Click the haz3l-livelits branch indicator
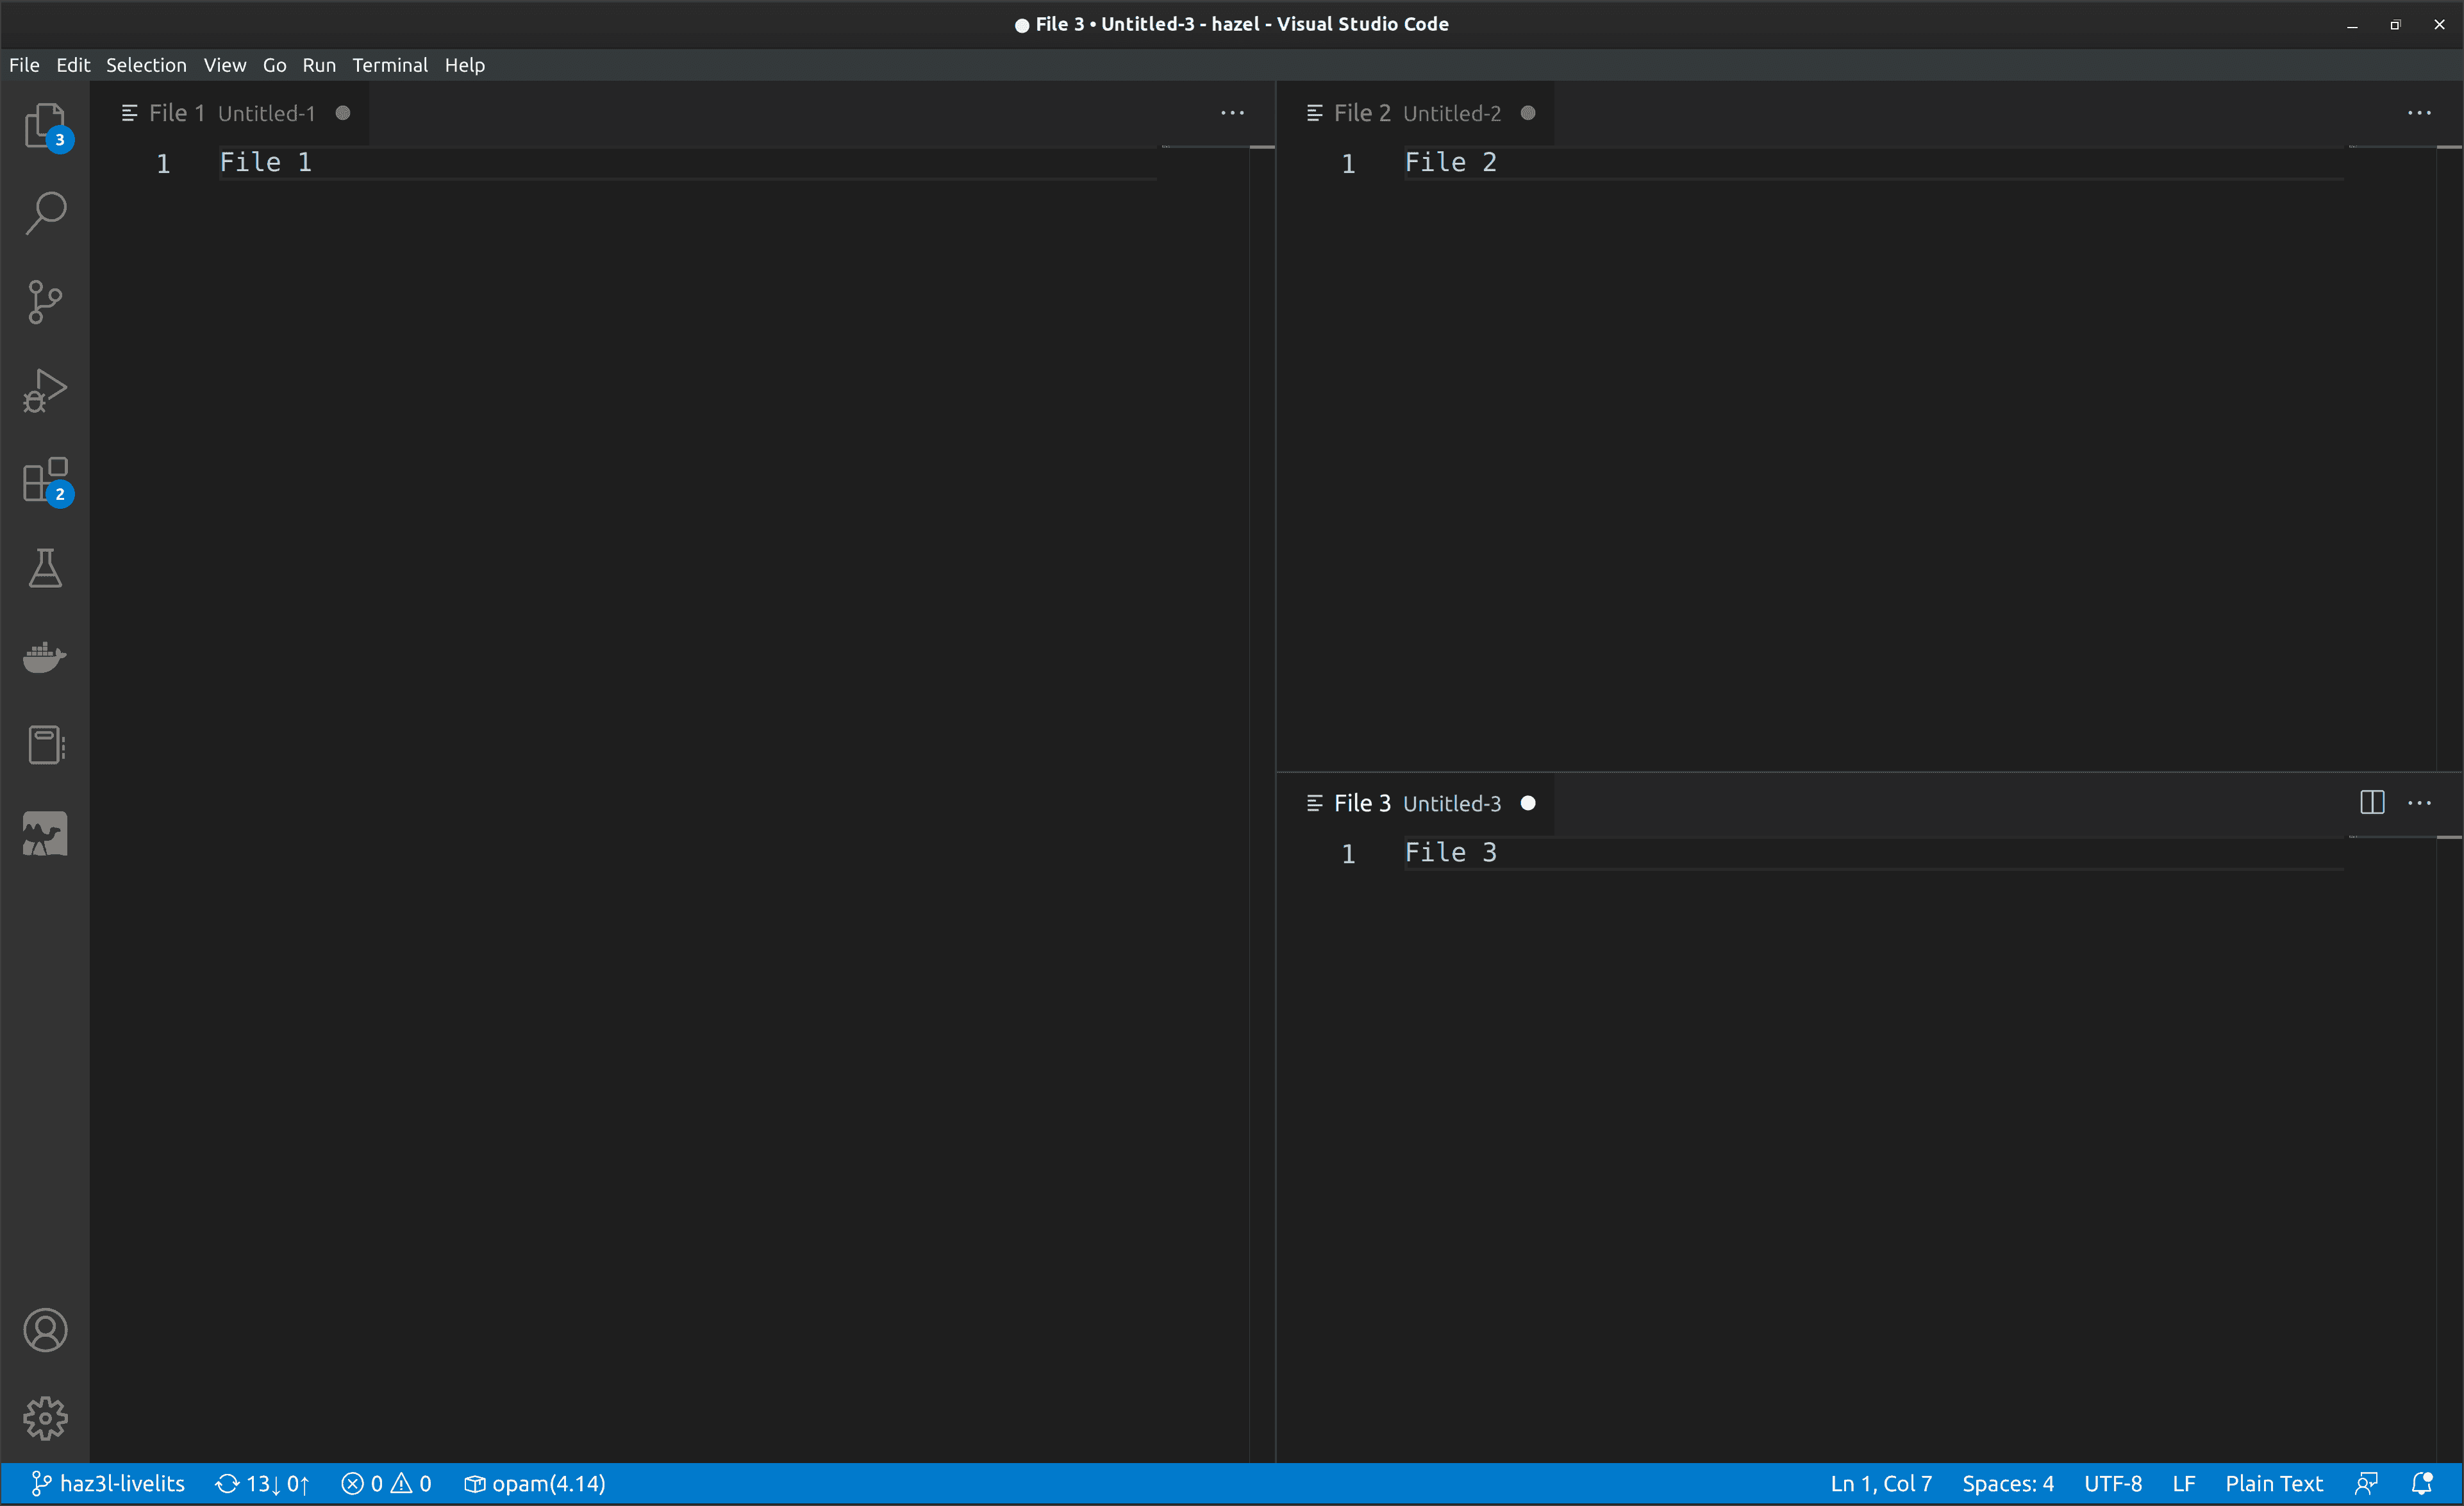Viewport: 2464px width, 1506px height. (x=110, y=1483)
